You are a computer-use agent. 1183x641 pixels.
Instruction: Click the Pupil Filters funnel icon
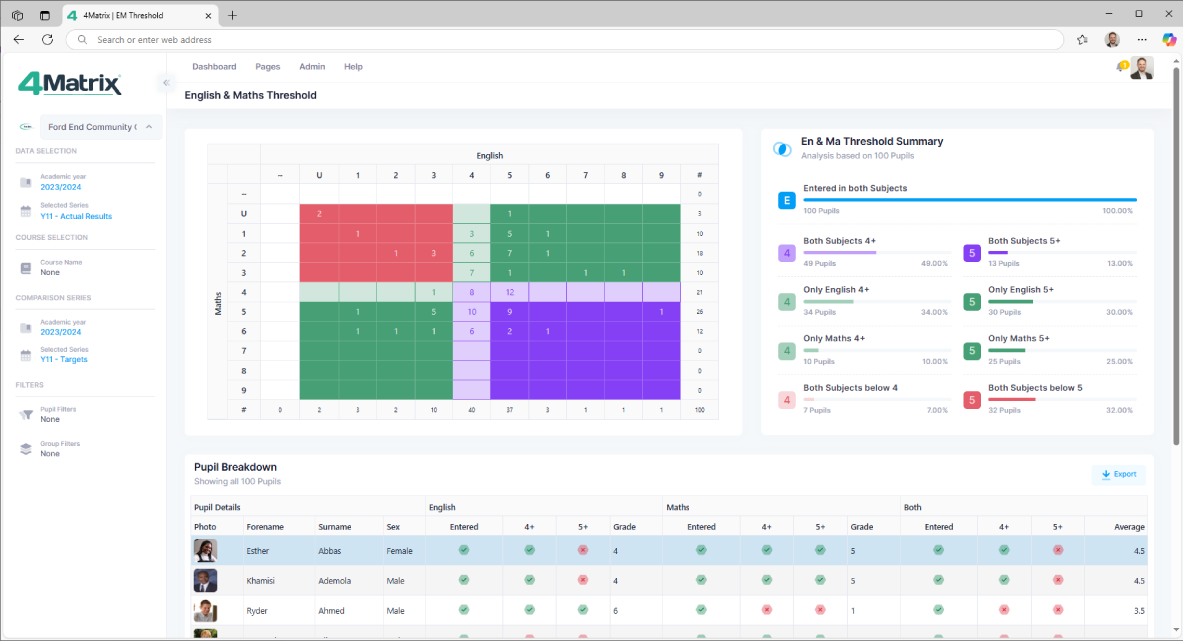point(27,415)
